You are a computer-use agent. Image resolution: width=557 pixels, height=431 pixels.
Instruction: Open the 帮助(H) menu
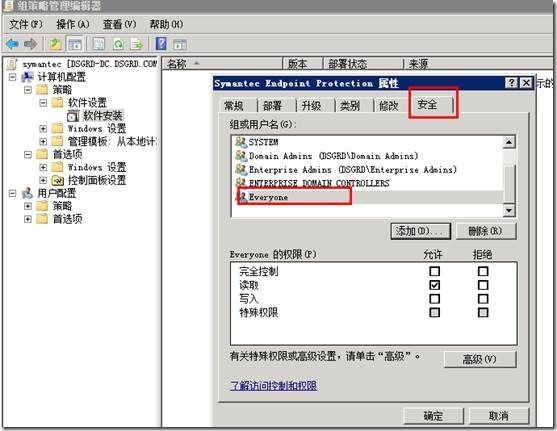[x=166, y=24]
